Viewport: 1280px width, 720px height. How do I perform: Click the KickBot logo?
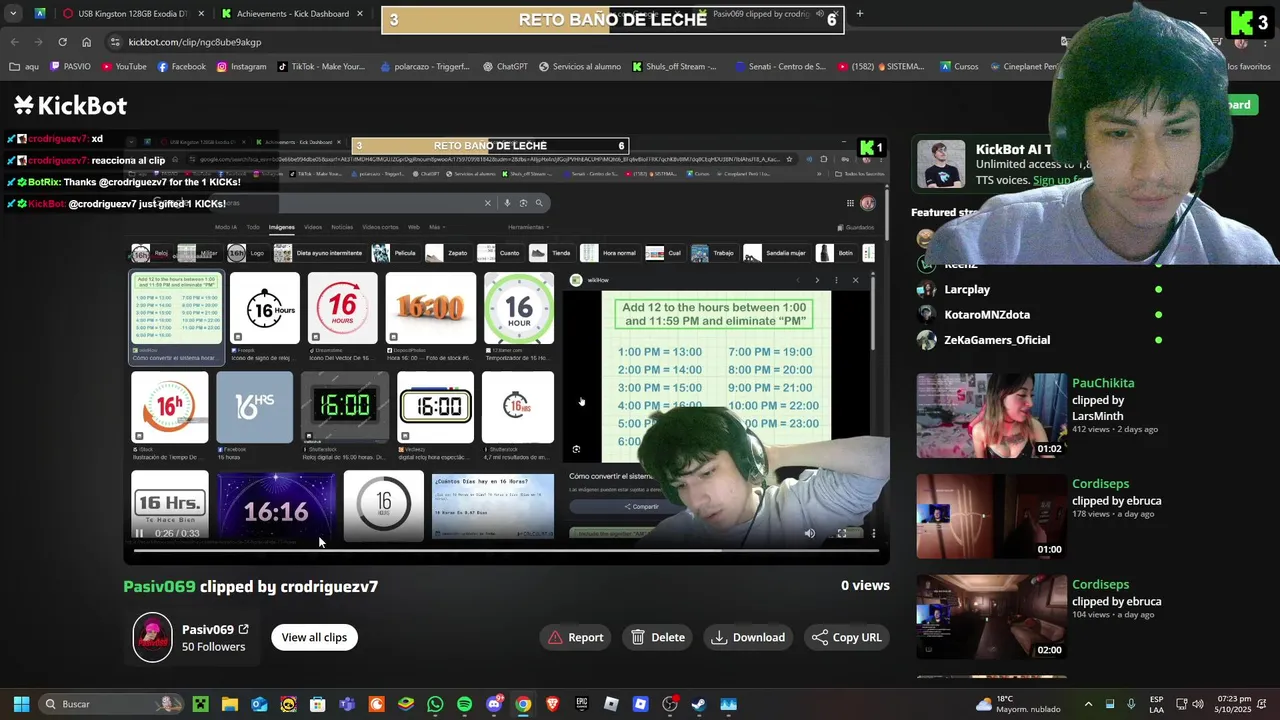coord(70,105)
